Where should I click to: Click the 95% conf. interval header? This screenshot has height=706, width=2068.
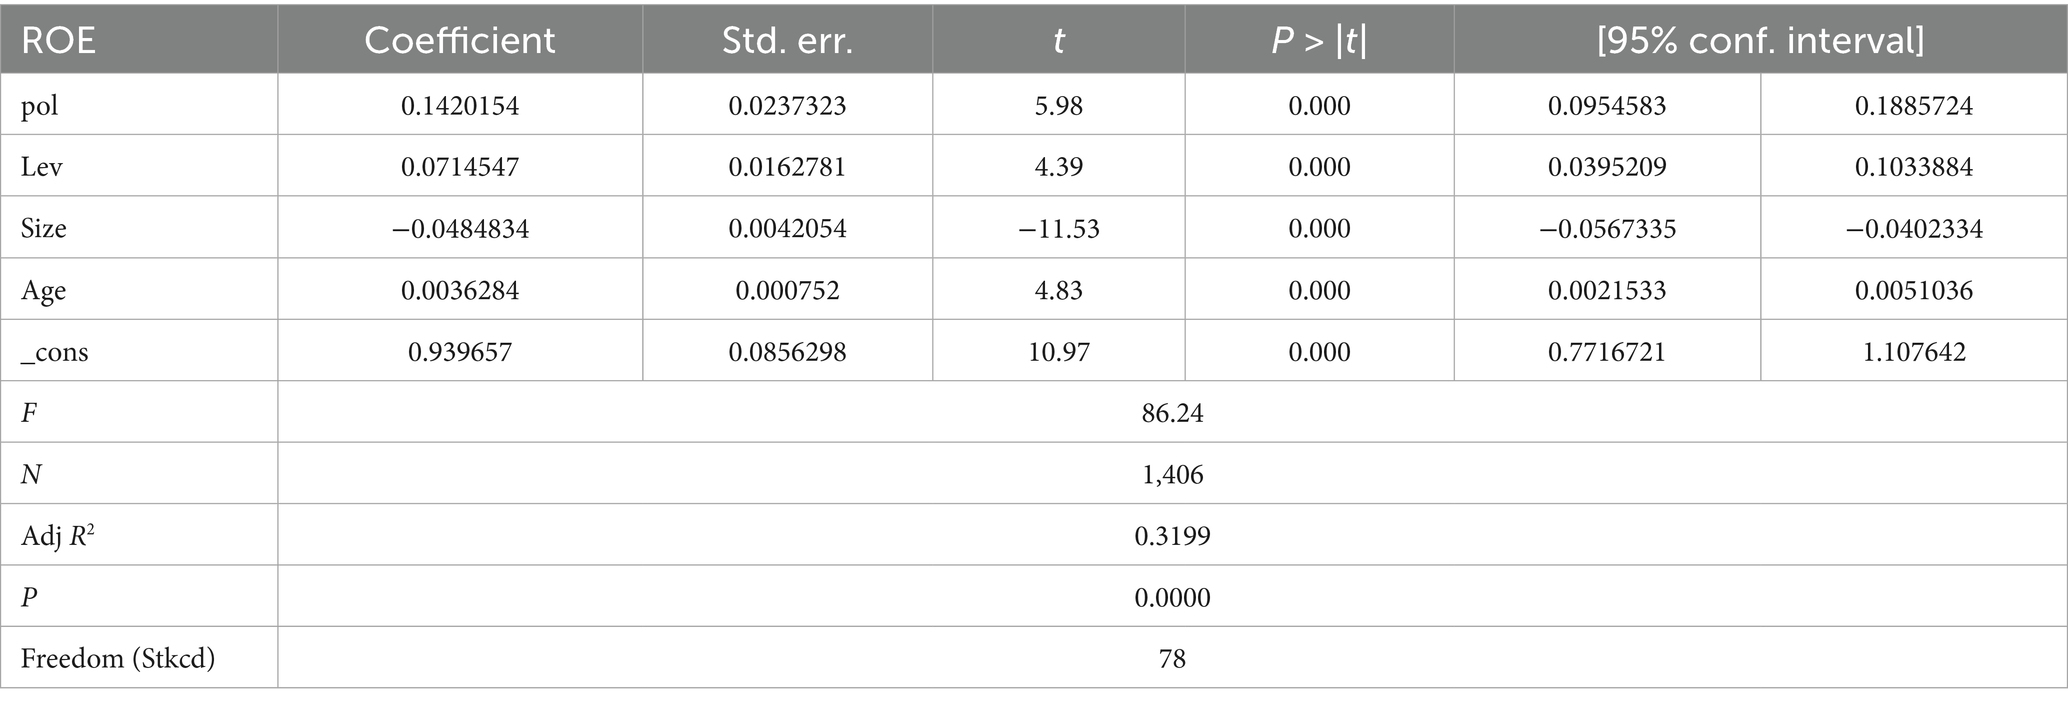1760,40
